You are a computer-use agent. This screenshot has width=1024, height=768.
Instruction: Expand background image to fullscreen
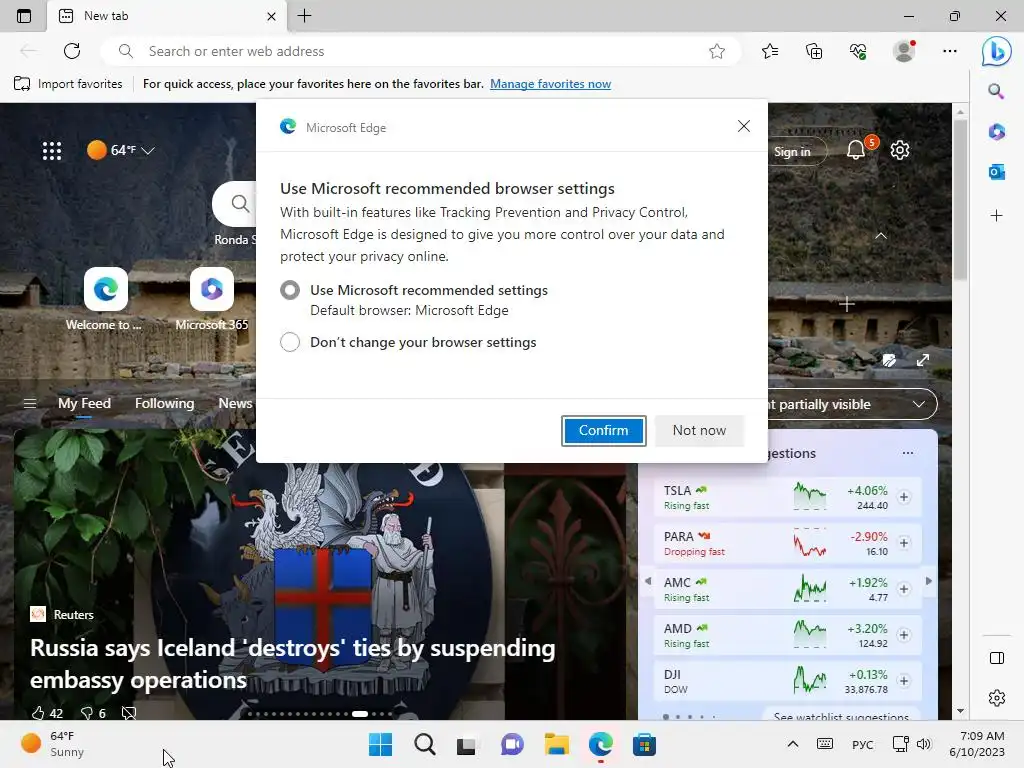coord(923,360)
